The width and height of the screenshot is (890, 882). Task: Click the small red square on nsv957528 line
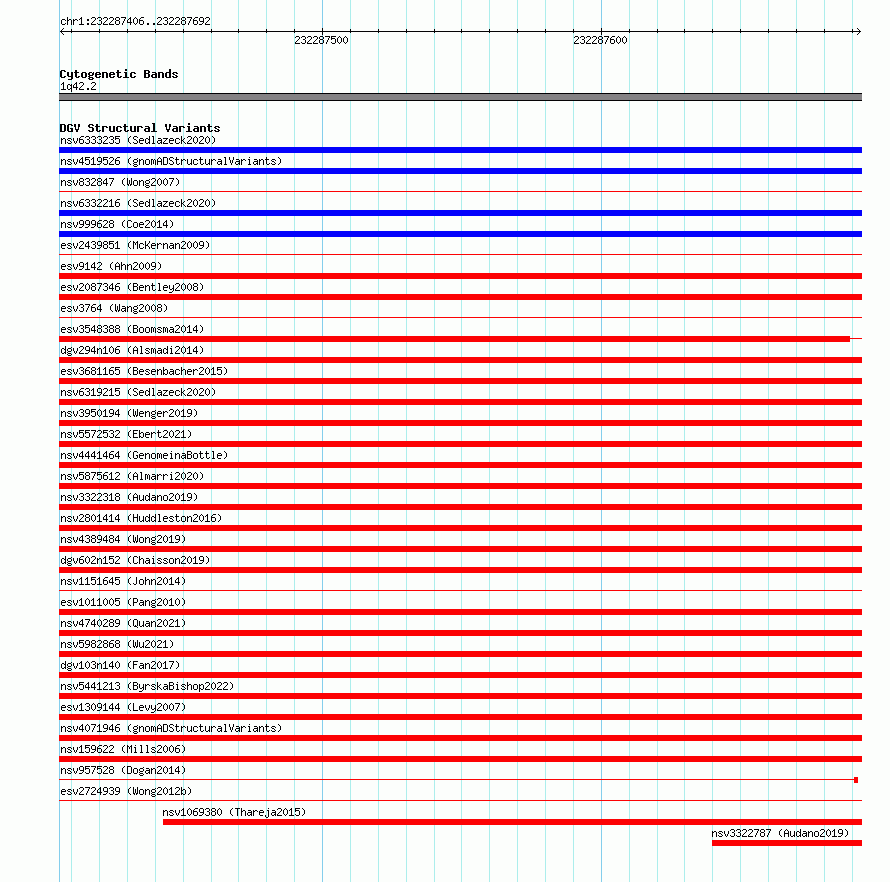[x=856, y=780]
